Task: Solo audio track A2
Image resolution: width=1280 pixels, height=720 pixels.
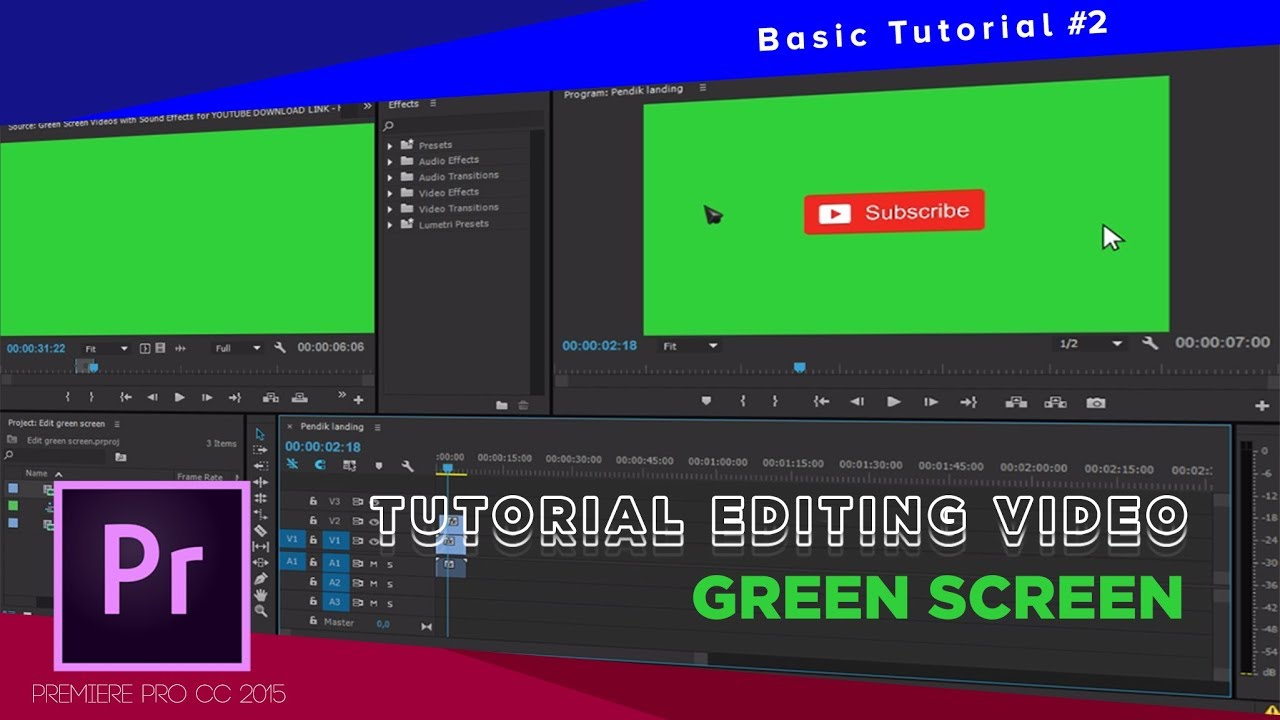Action: (390, 583)
